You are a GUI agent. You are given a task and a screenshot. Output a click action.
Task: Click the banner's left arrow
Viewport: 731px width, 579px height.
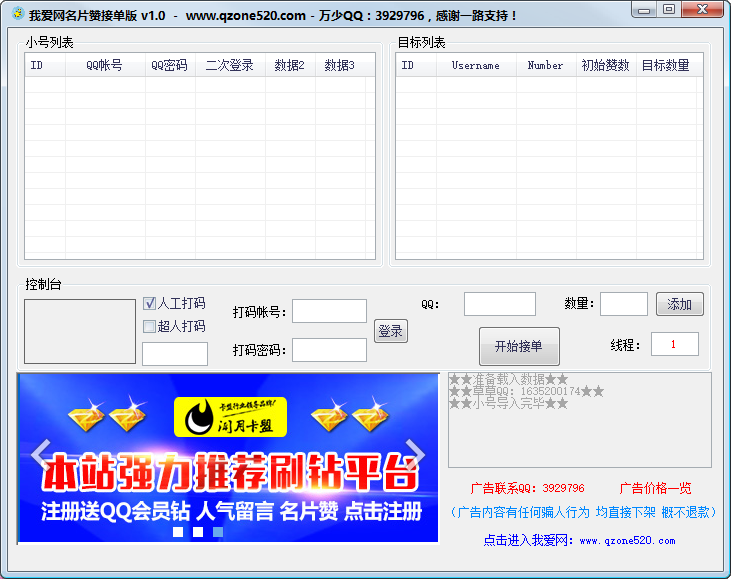(x=40, y=456)
